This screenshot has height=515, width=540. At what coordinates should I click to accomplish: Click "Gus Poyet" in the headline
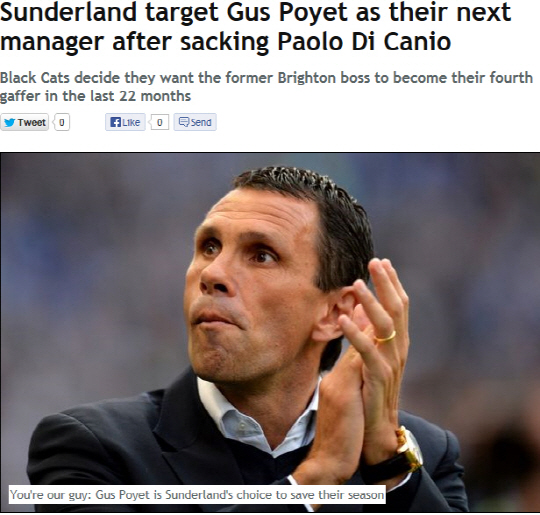[287, 14]
